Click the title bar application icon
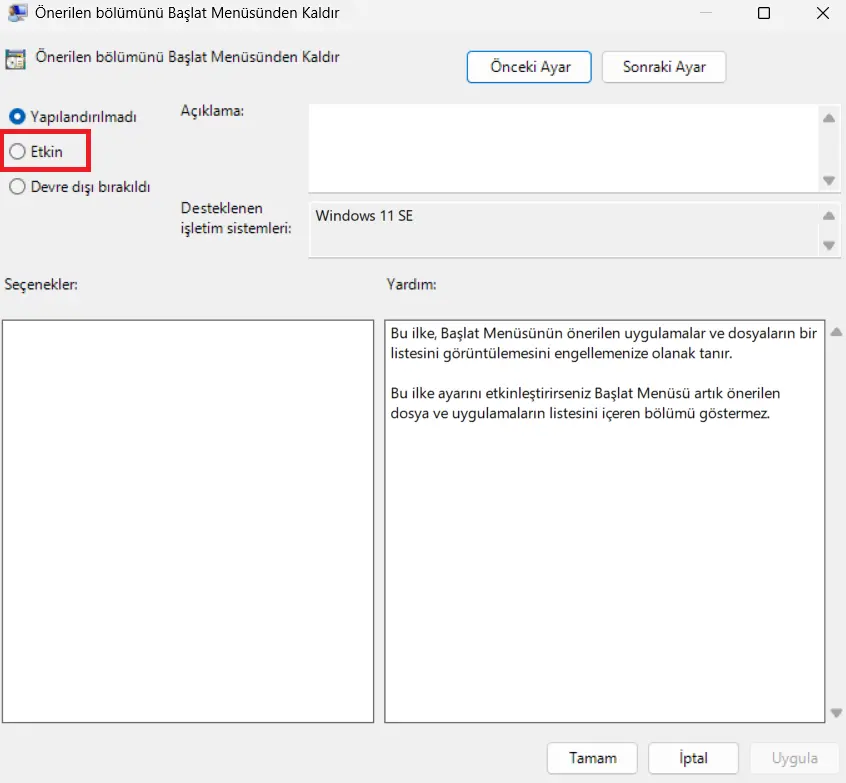Image resolution: width=846 pixels, height=783 pixels. [17, 12]
